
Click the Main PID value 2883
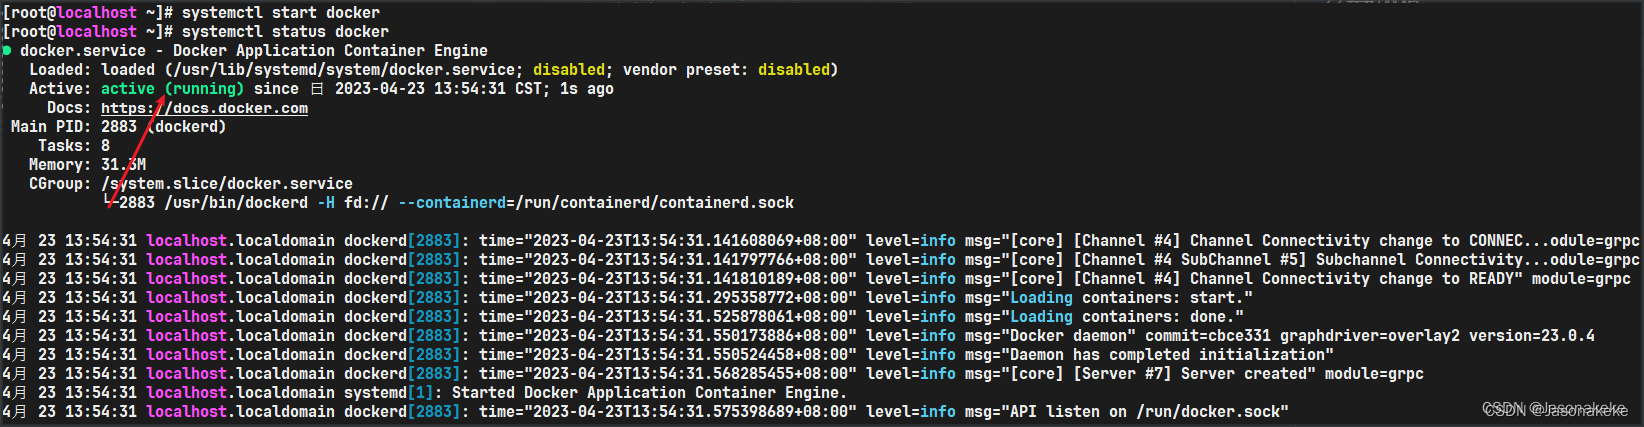pyautogui.click(x=118, y=127)
